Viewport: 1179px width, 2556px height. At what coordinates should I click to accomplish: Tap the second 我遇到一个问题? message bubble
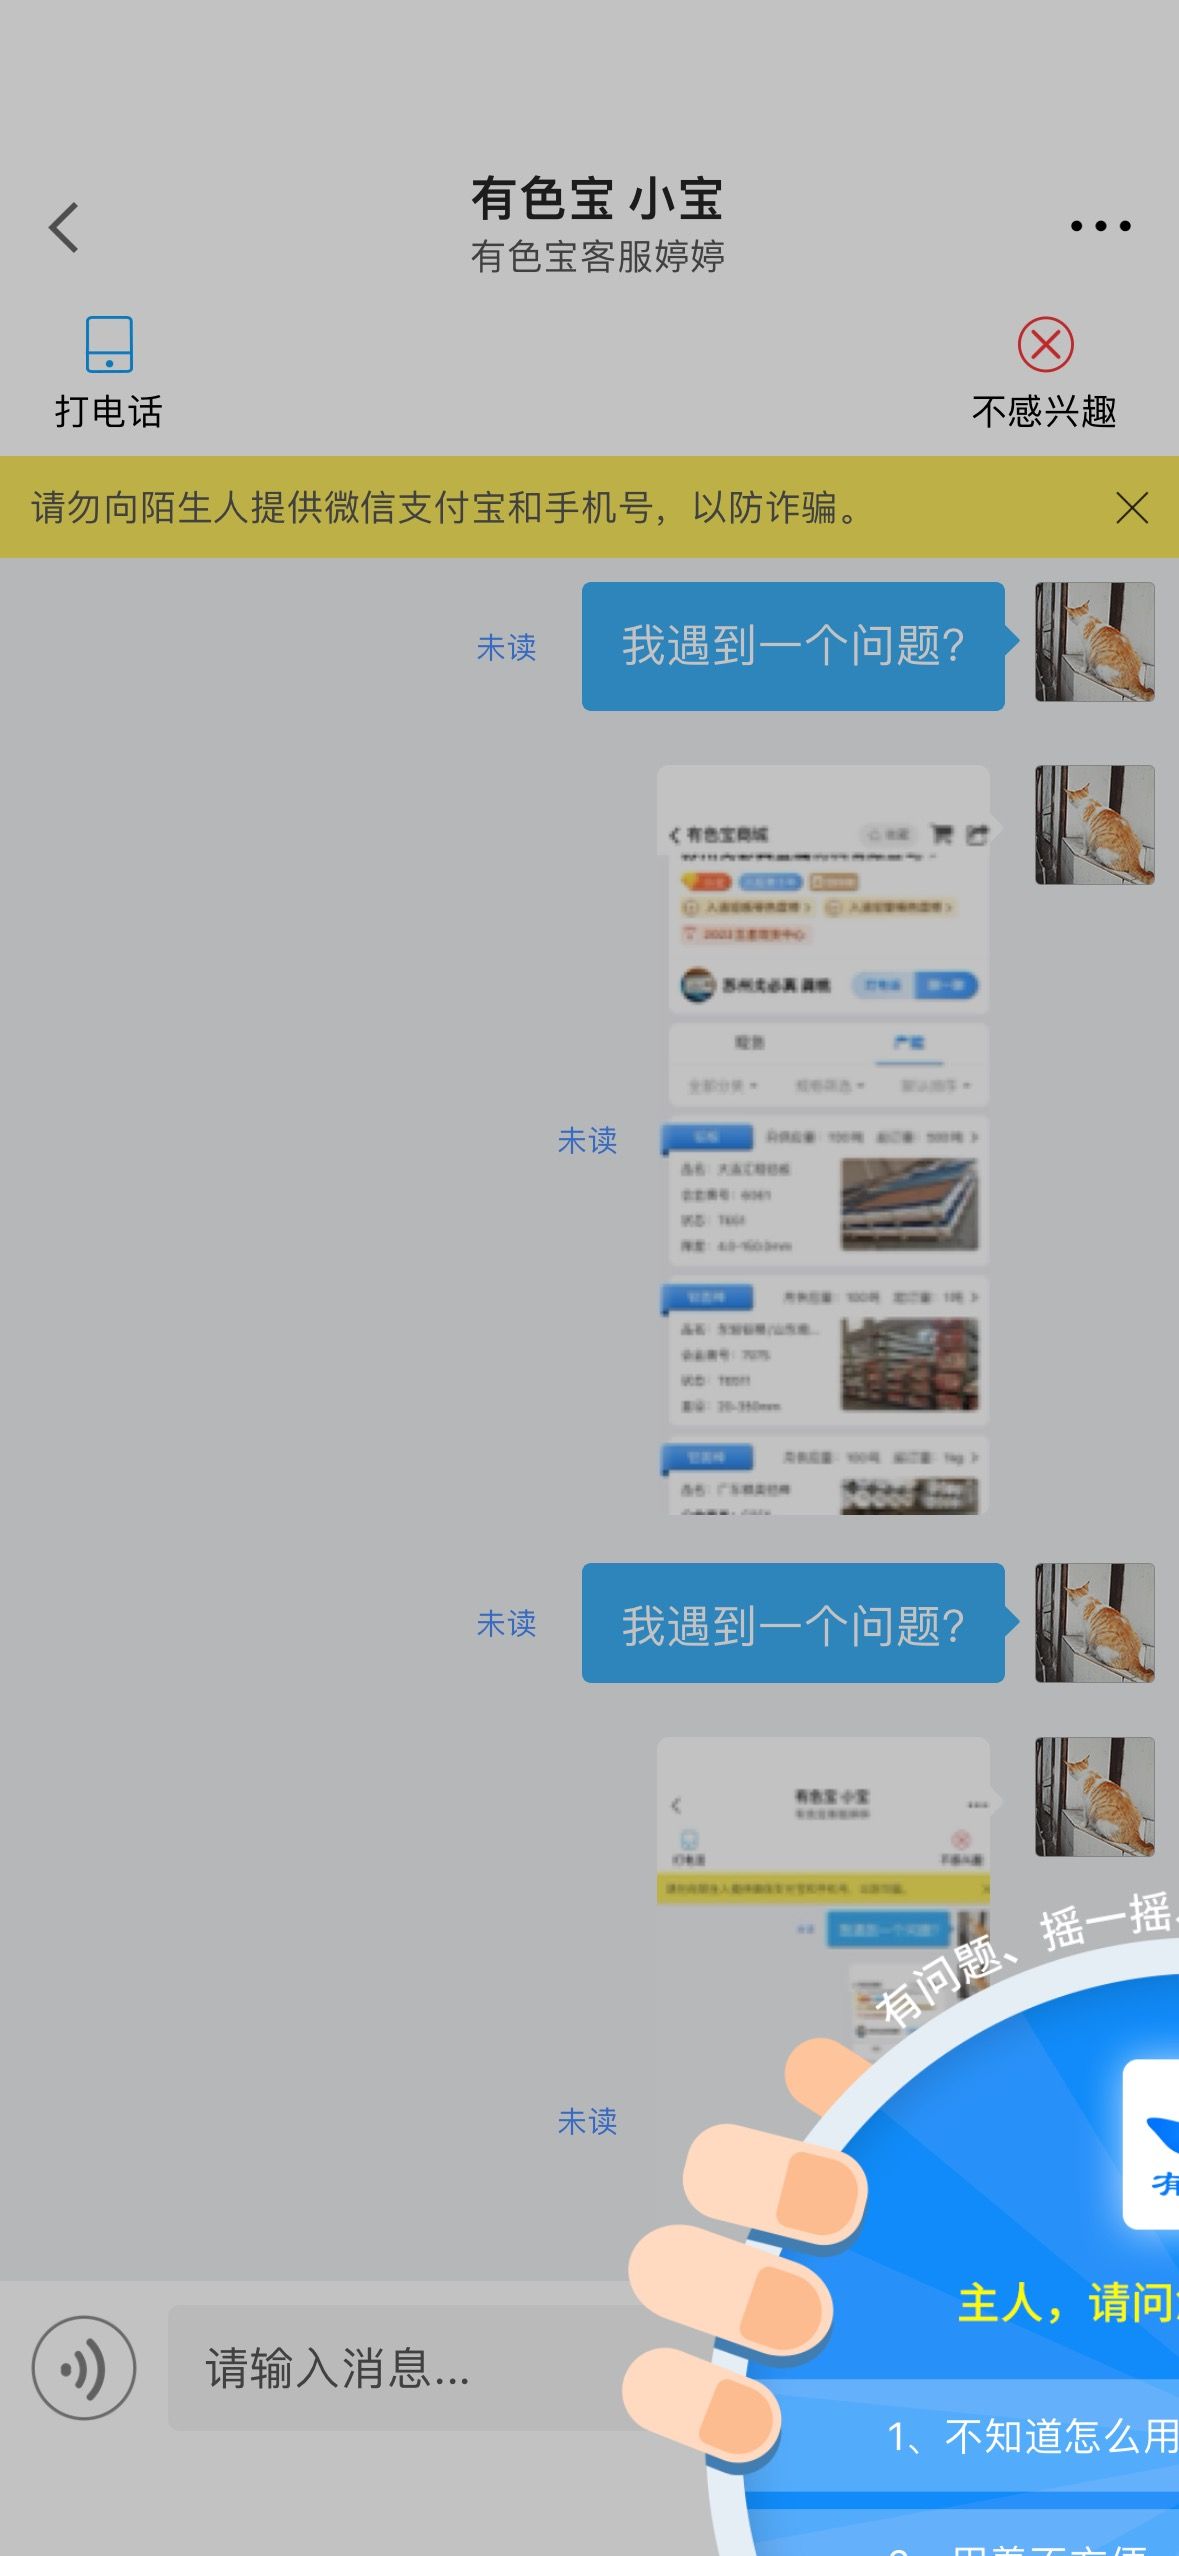coord(793,1623)
